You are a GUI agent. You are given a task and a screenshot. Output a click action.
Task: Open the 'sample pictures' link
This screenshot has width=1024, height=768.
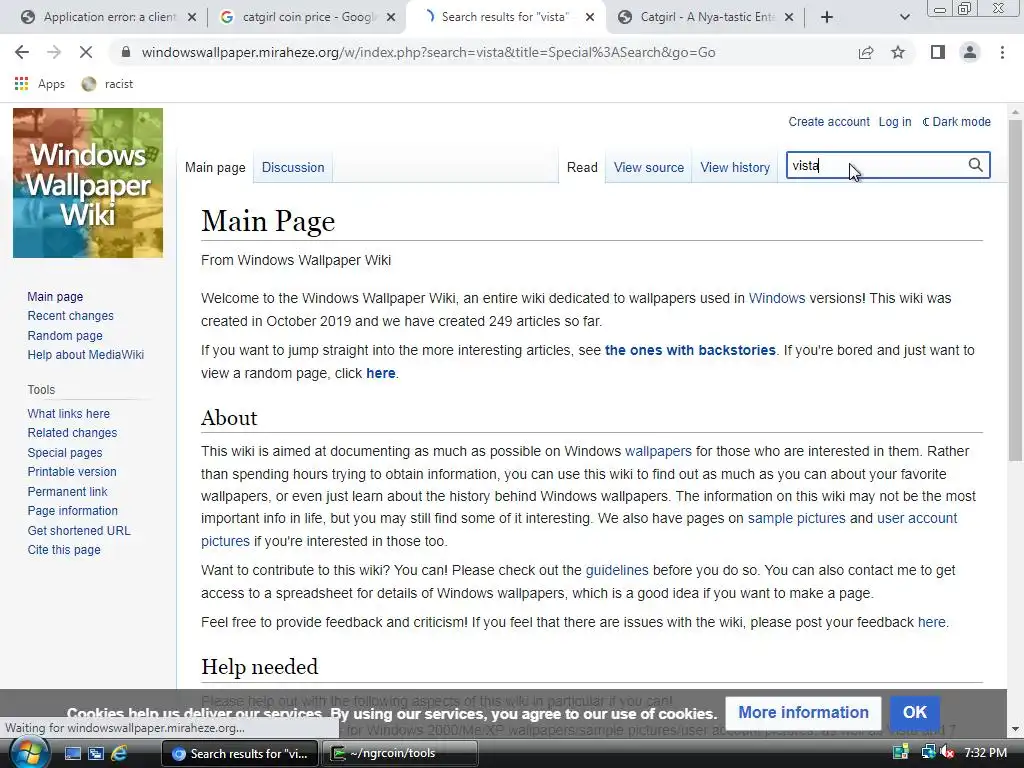click(796, 519)
